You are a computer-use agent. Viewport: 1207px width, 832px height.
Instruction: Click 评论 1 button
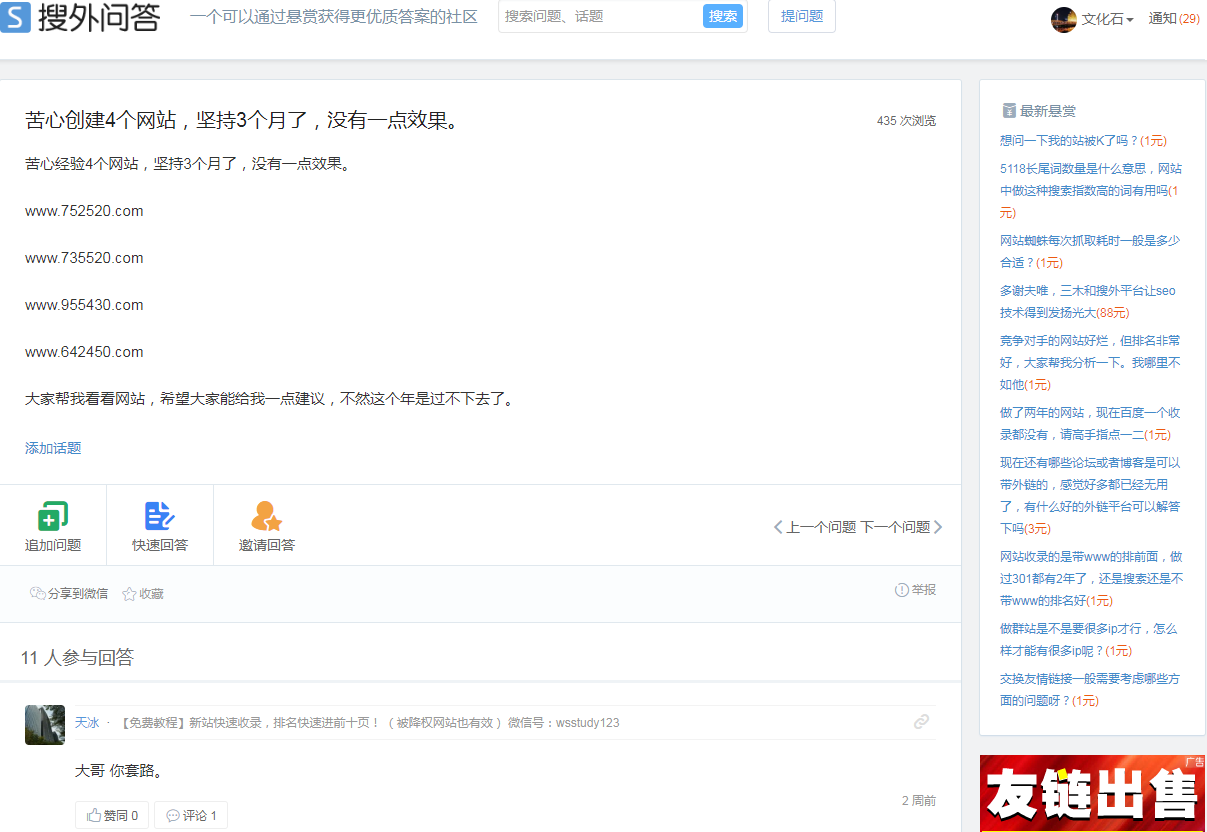[191, 815]
